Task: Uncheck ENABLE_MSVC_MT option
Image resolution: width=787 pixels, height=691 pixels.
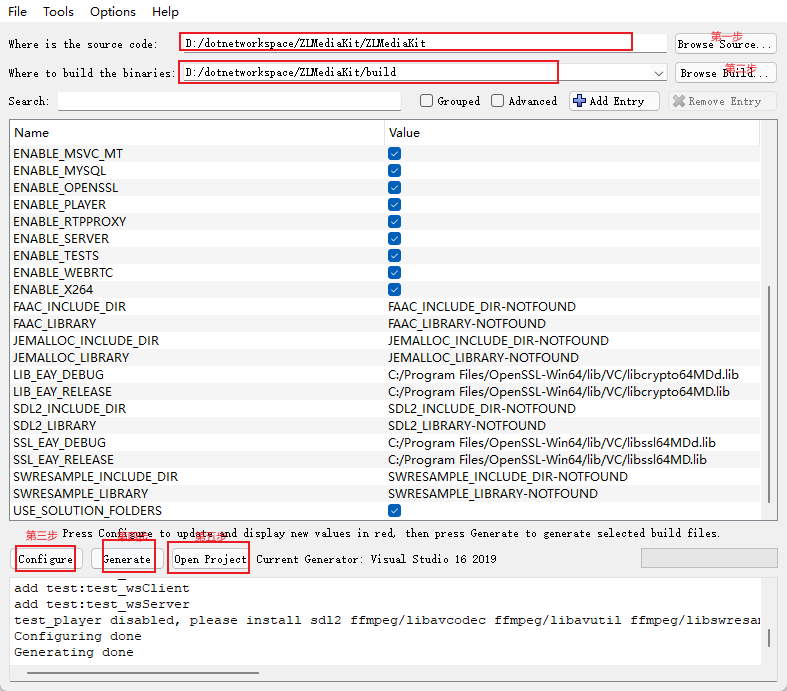Action: (x=395, y=154)
